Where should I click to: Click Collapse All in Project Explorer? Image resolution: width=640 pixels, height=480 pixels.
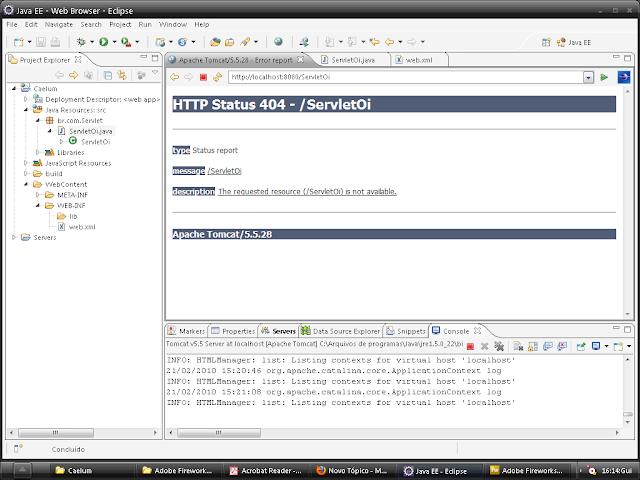click(108, 75)
